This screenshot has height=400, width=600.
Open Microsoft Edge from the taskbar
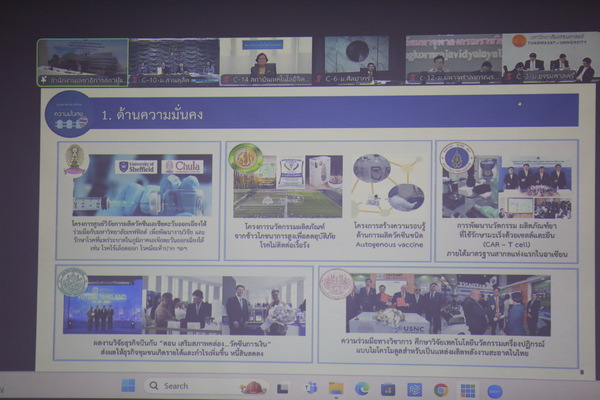tap(362, 389)
